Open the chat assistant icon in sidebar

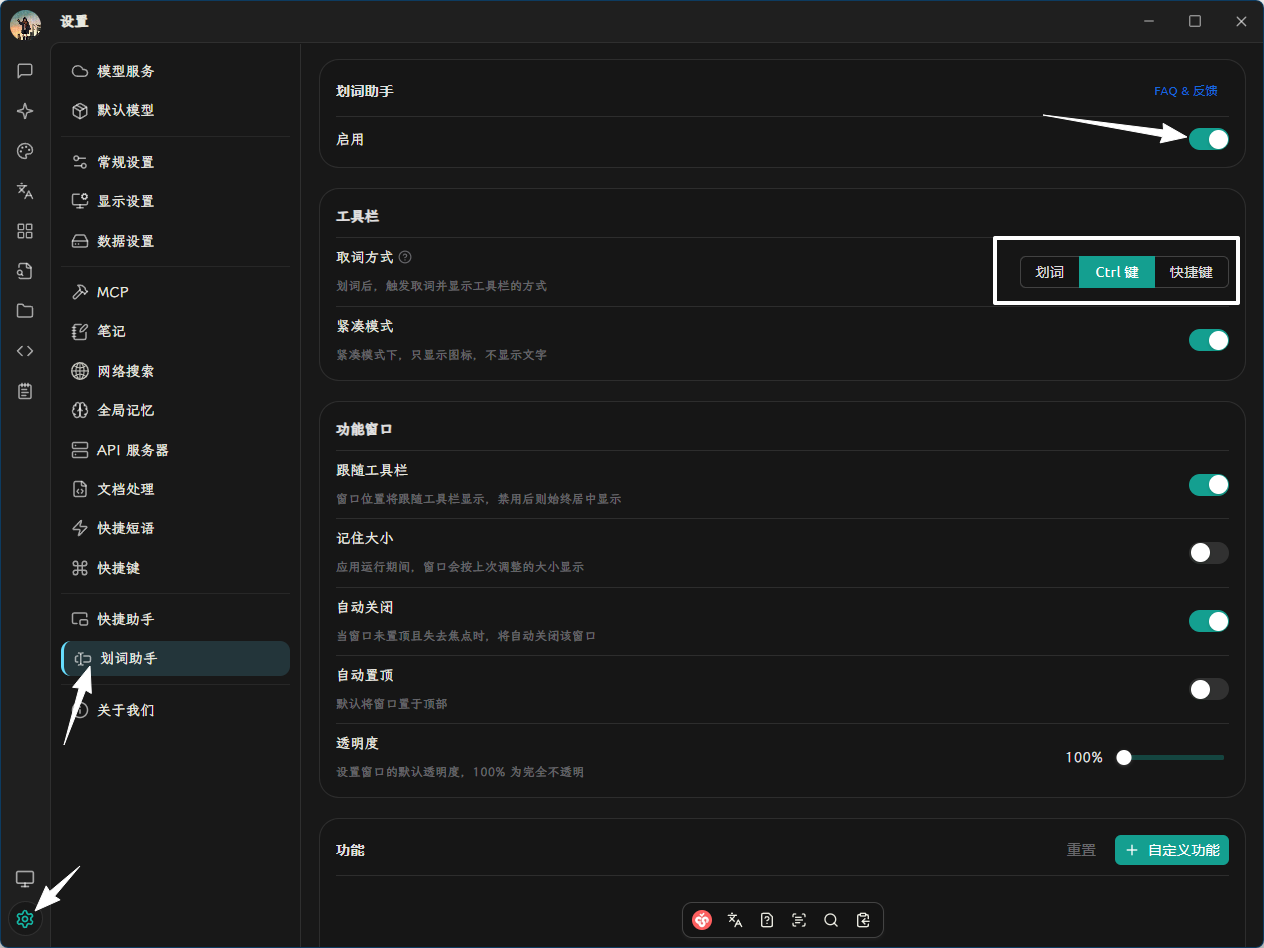tap(25, 71)
